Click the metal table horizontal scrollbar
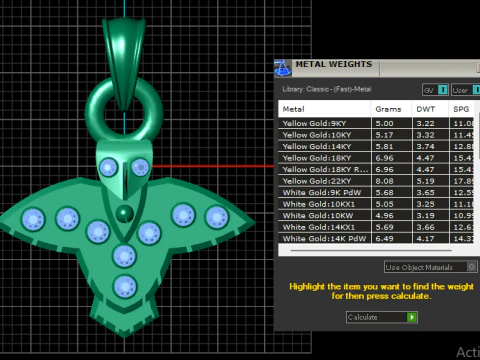Viewport: 480px width, 360px height. [x=371, y=250]
